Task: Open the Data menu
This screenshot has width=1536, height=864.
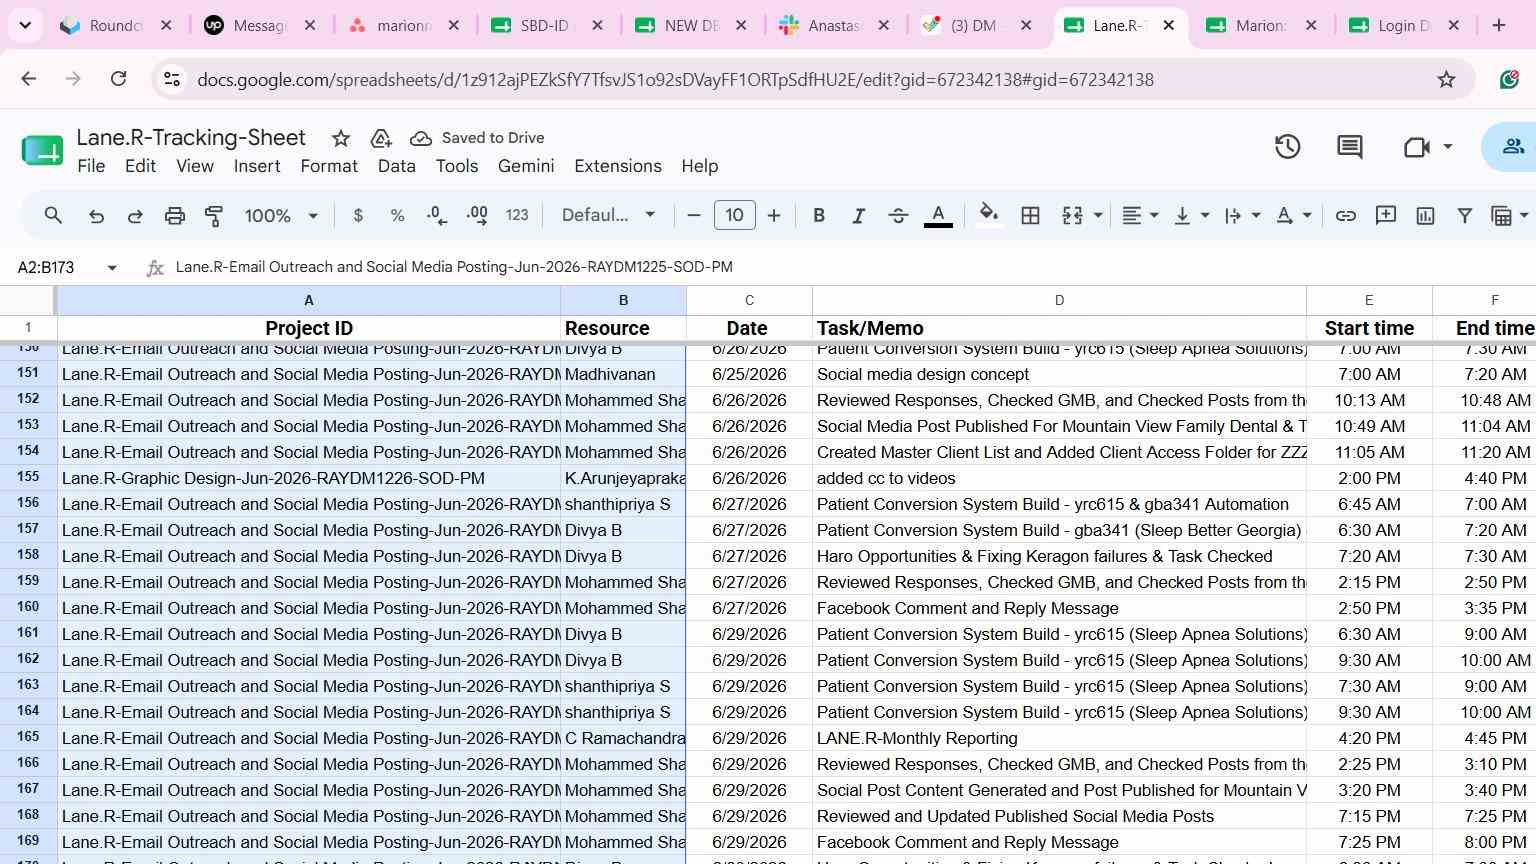Action: (397, 166)
